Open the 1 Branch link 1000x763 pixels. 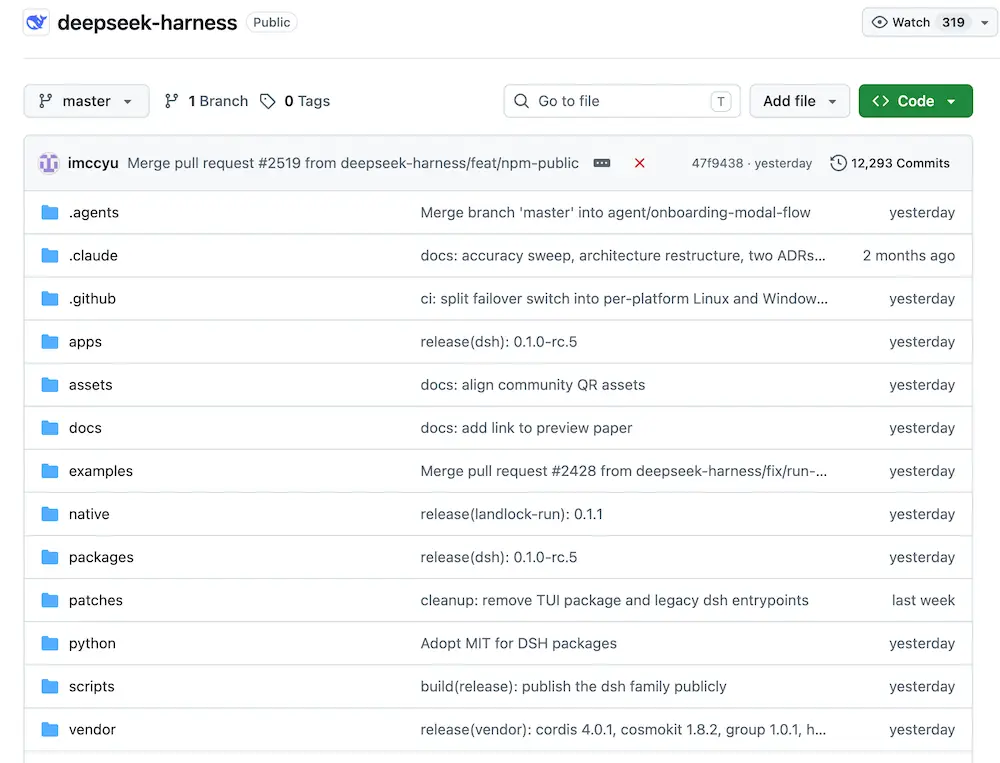[206, 101]
